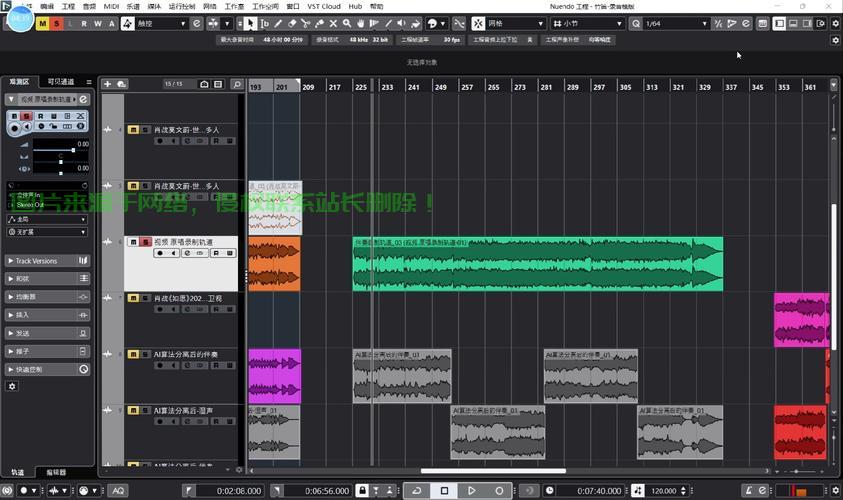The image size is (843, 500).
Task: Toggle global Solo S button
Action: (56, 24)
